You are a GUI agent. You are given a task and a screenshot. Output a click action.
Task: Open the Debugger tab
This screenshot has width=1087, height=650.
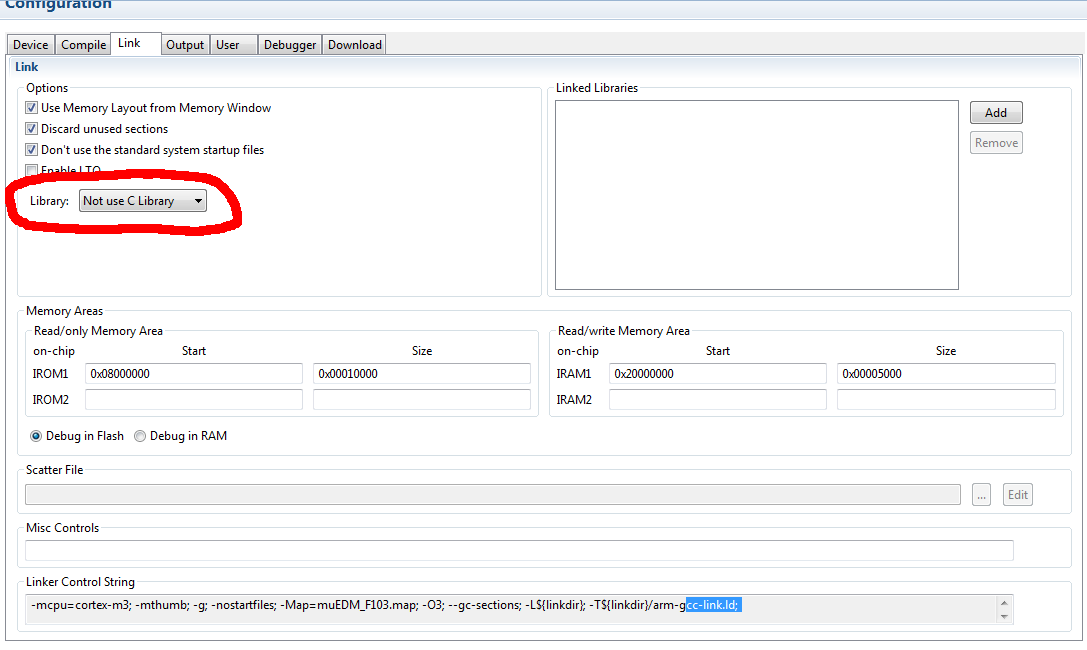[x=290, y=44]
